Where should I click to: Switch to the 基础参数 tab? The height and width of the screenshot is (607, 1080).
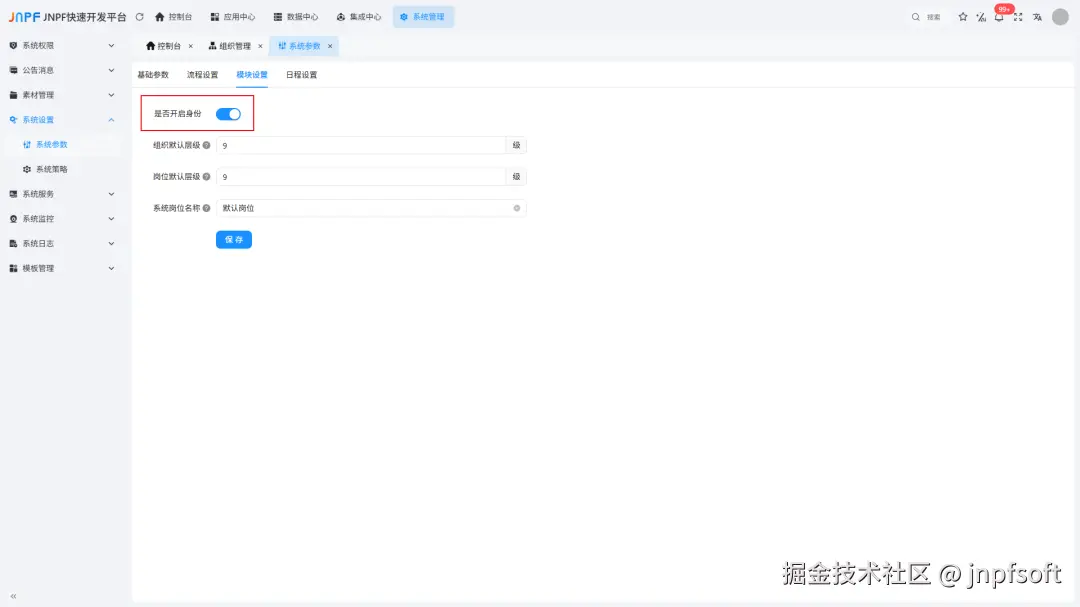tap(152, 74)
